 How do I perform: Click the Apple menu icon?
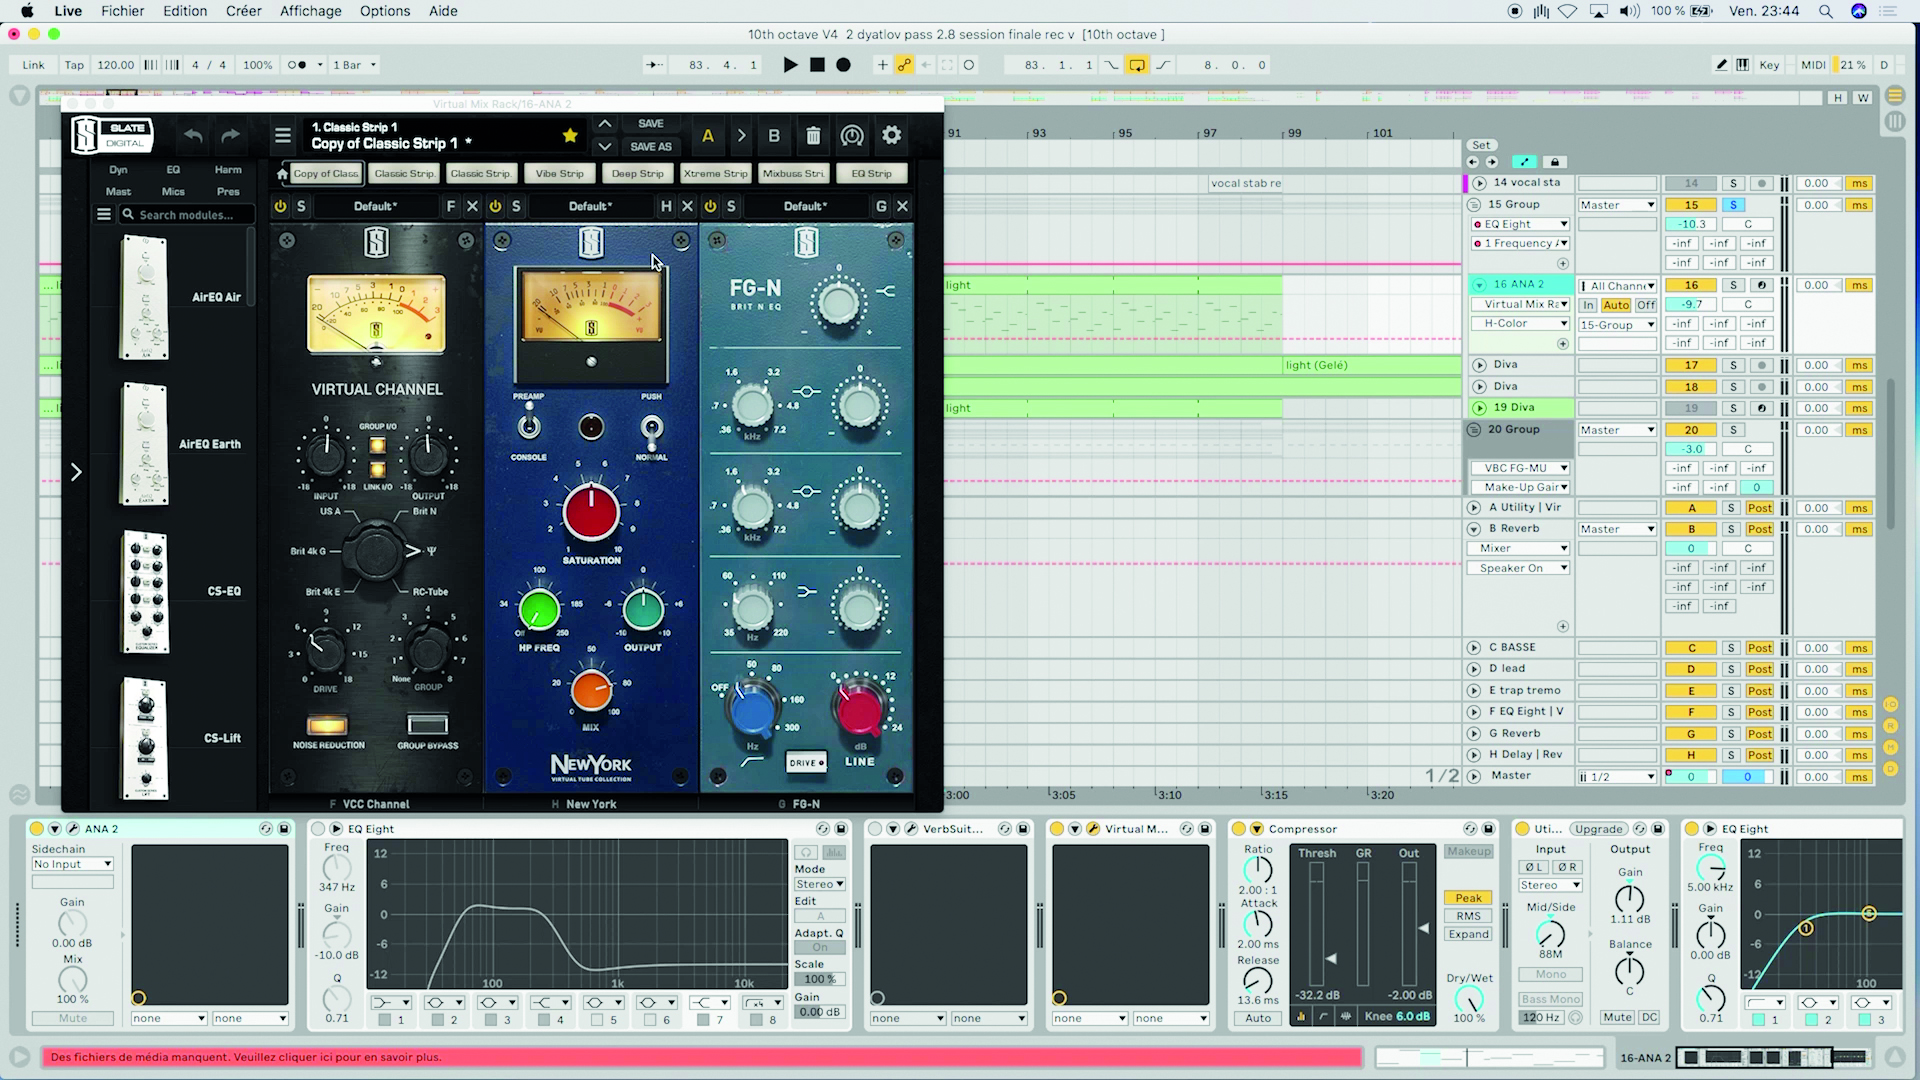coord(27,11)
